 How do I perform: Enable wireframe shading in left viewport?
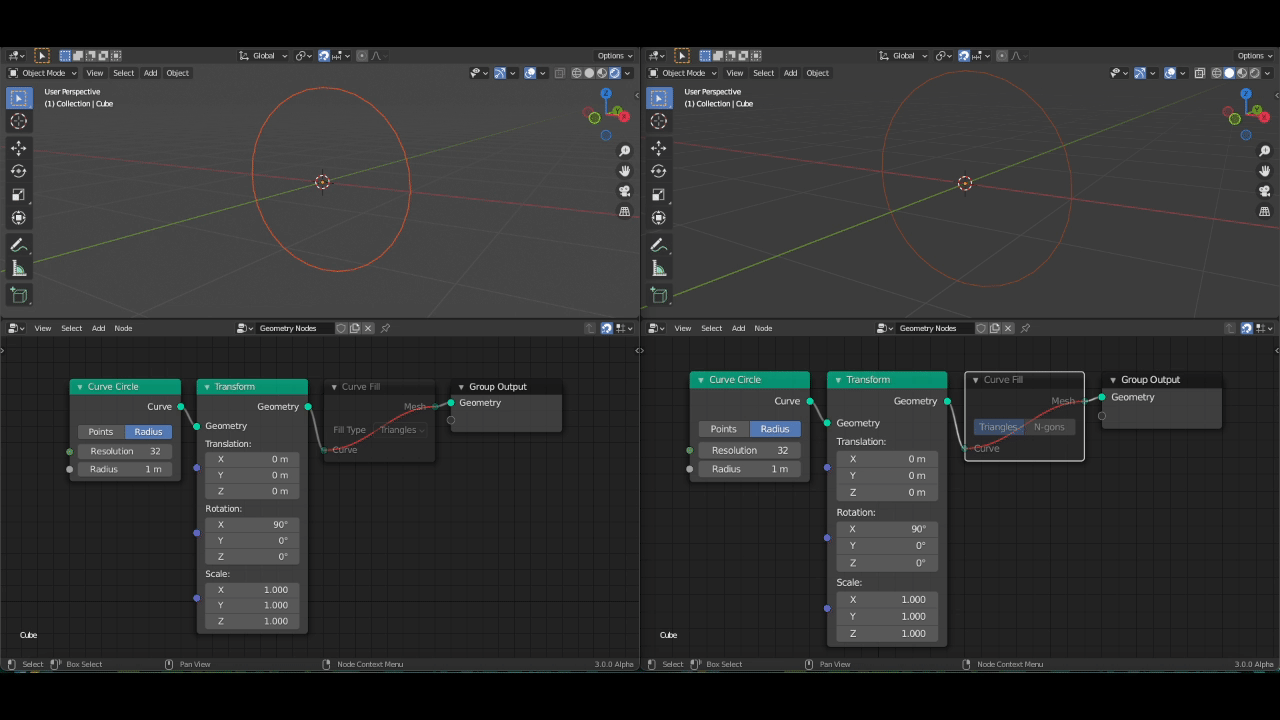tap(576, 73)
